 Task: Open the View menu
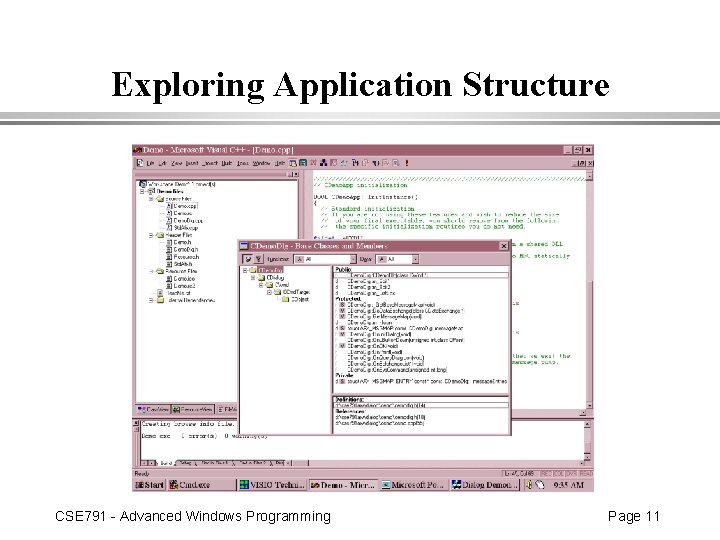(x=176, y=163)
